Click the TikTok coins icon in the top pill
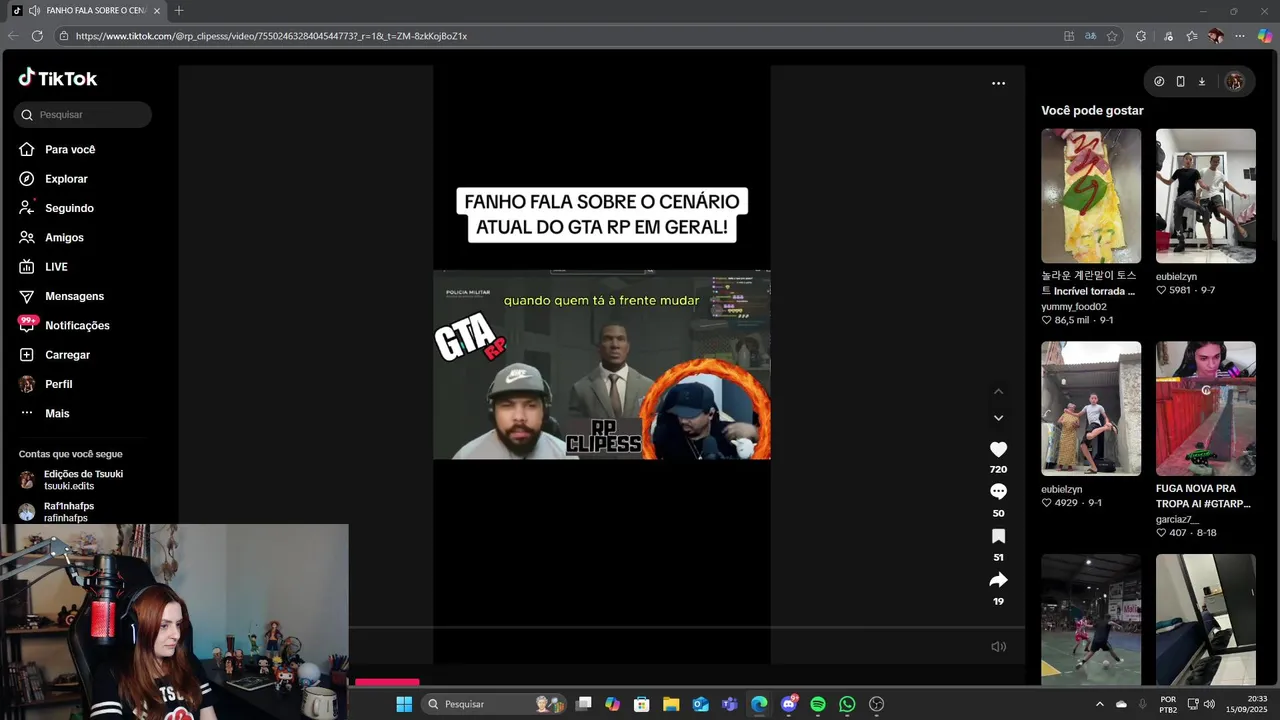Image resolution: width=1280 pixels, height=720 pixels. [1159, 82]
